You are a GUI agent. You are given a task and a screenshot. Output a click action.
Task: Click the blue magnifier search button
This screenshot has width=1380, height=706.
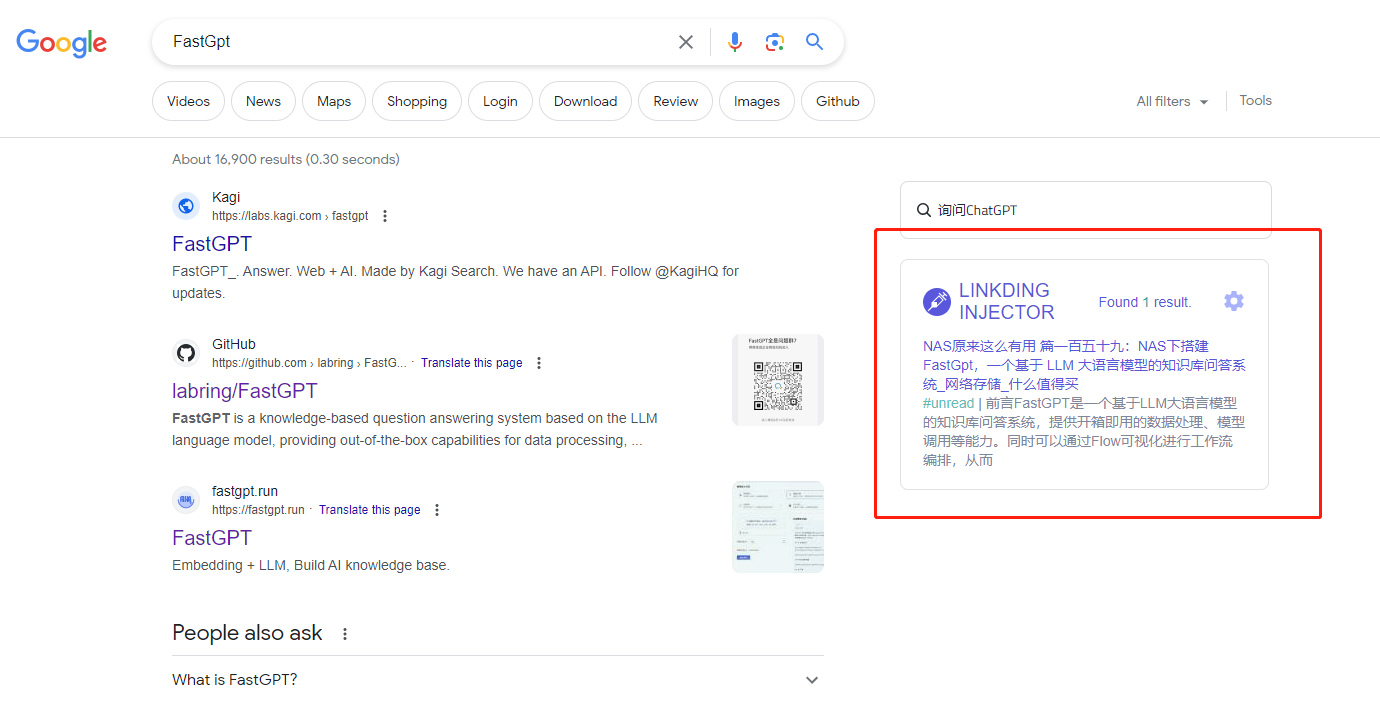tap(815, 42)
